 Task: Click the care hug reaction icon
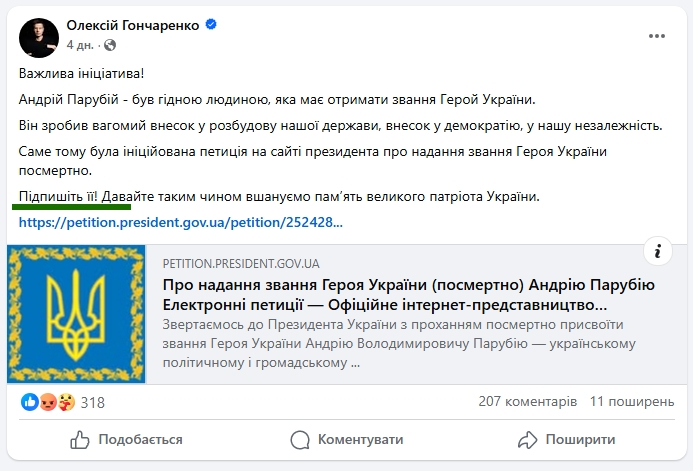(64, 402)
